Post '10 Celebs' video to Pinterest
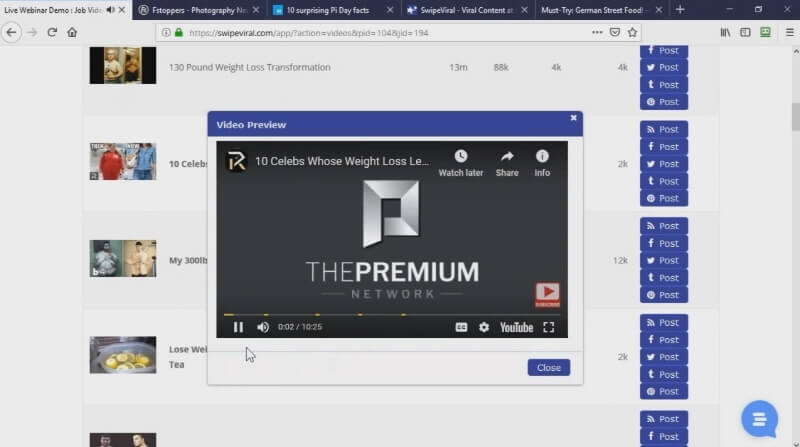The height and width of the screenshot is (447, 800). 663,198
